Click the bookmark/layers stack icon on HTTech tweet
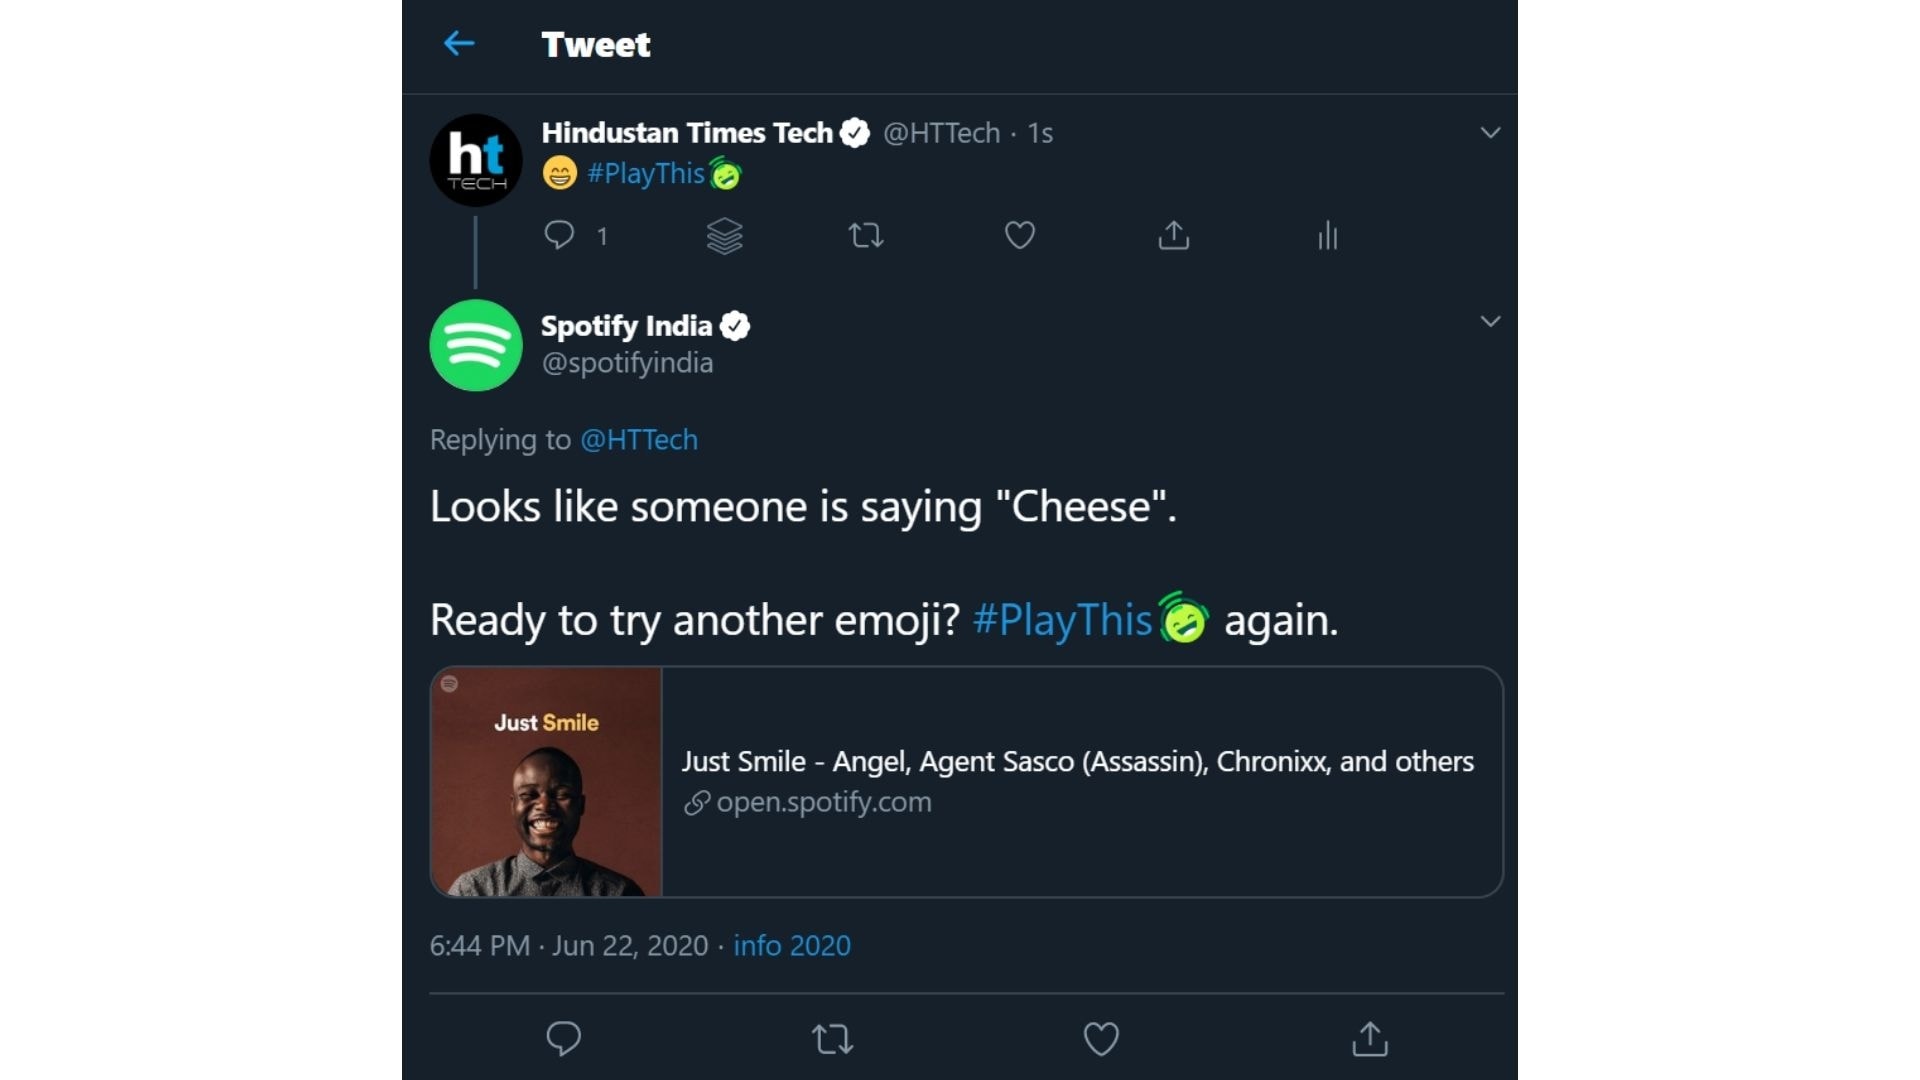The width and height of the screenshot is (1920, 1080). [x=724, y=236]
